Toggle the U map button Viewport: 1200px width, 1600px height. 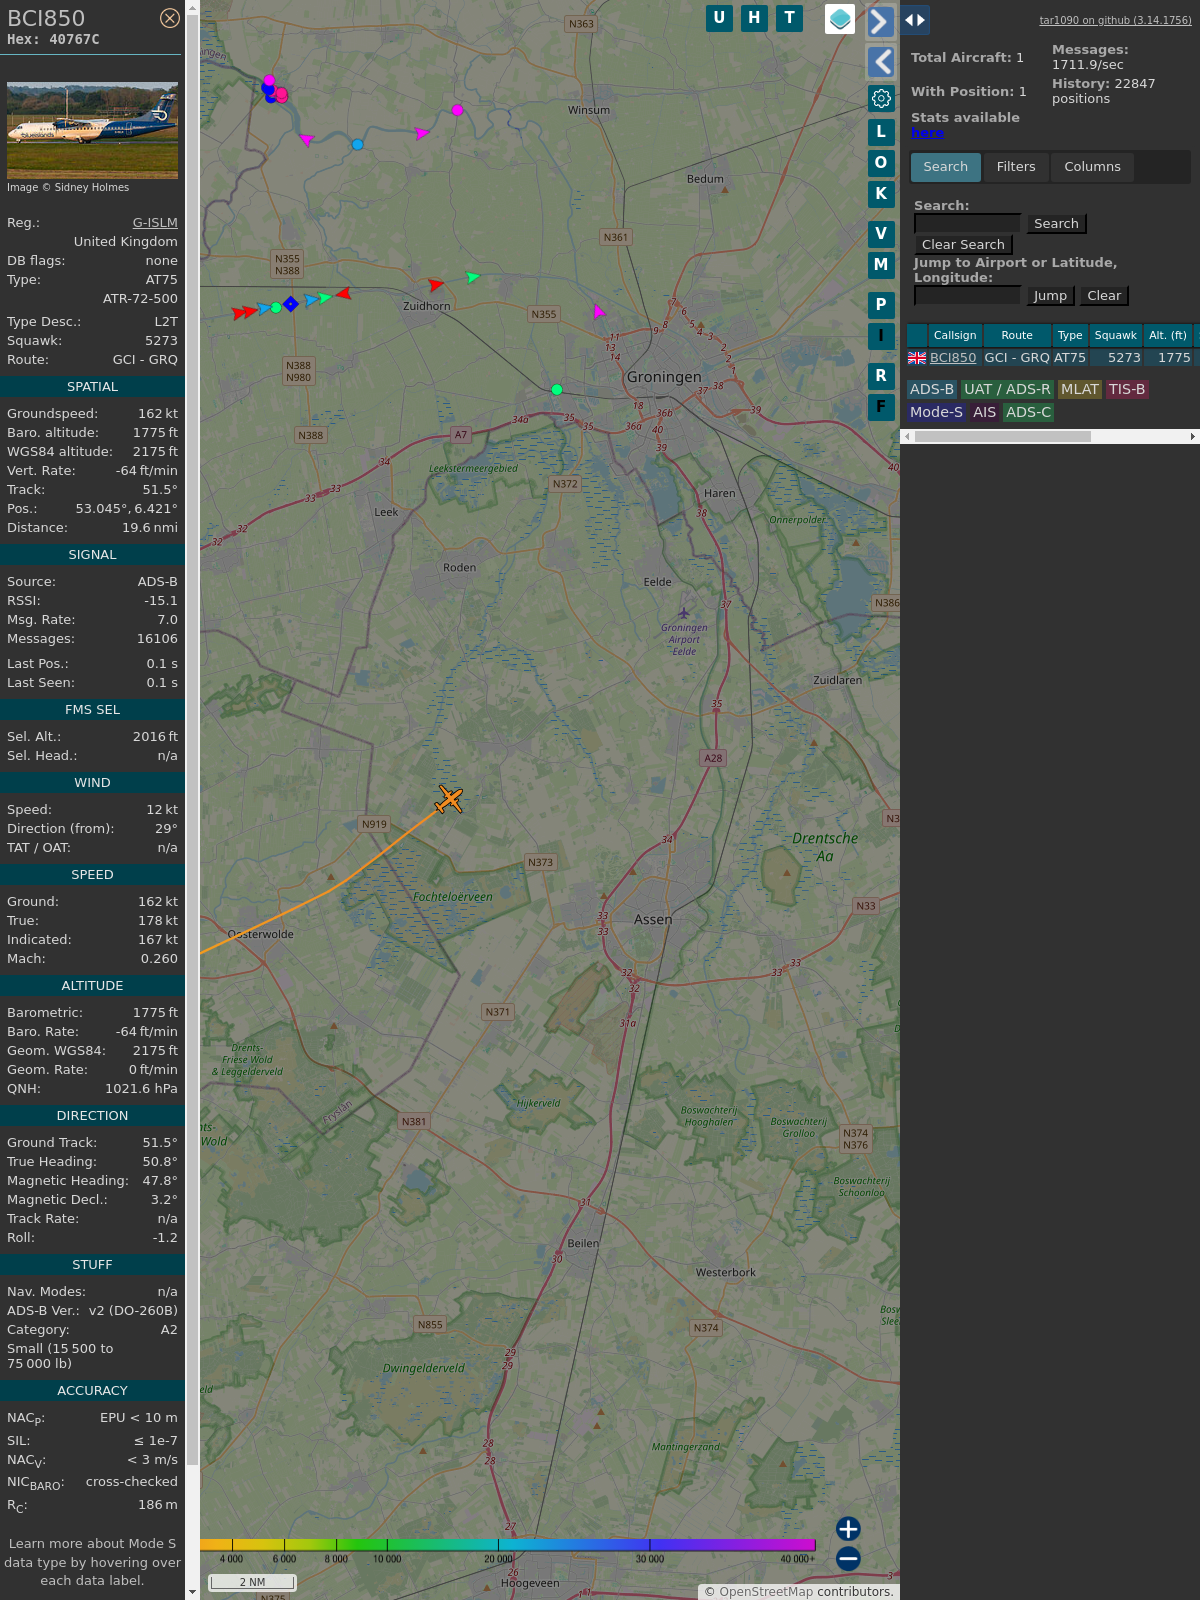click(719, 18)
